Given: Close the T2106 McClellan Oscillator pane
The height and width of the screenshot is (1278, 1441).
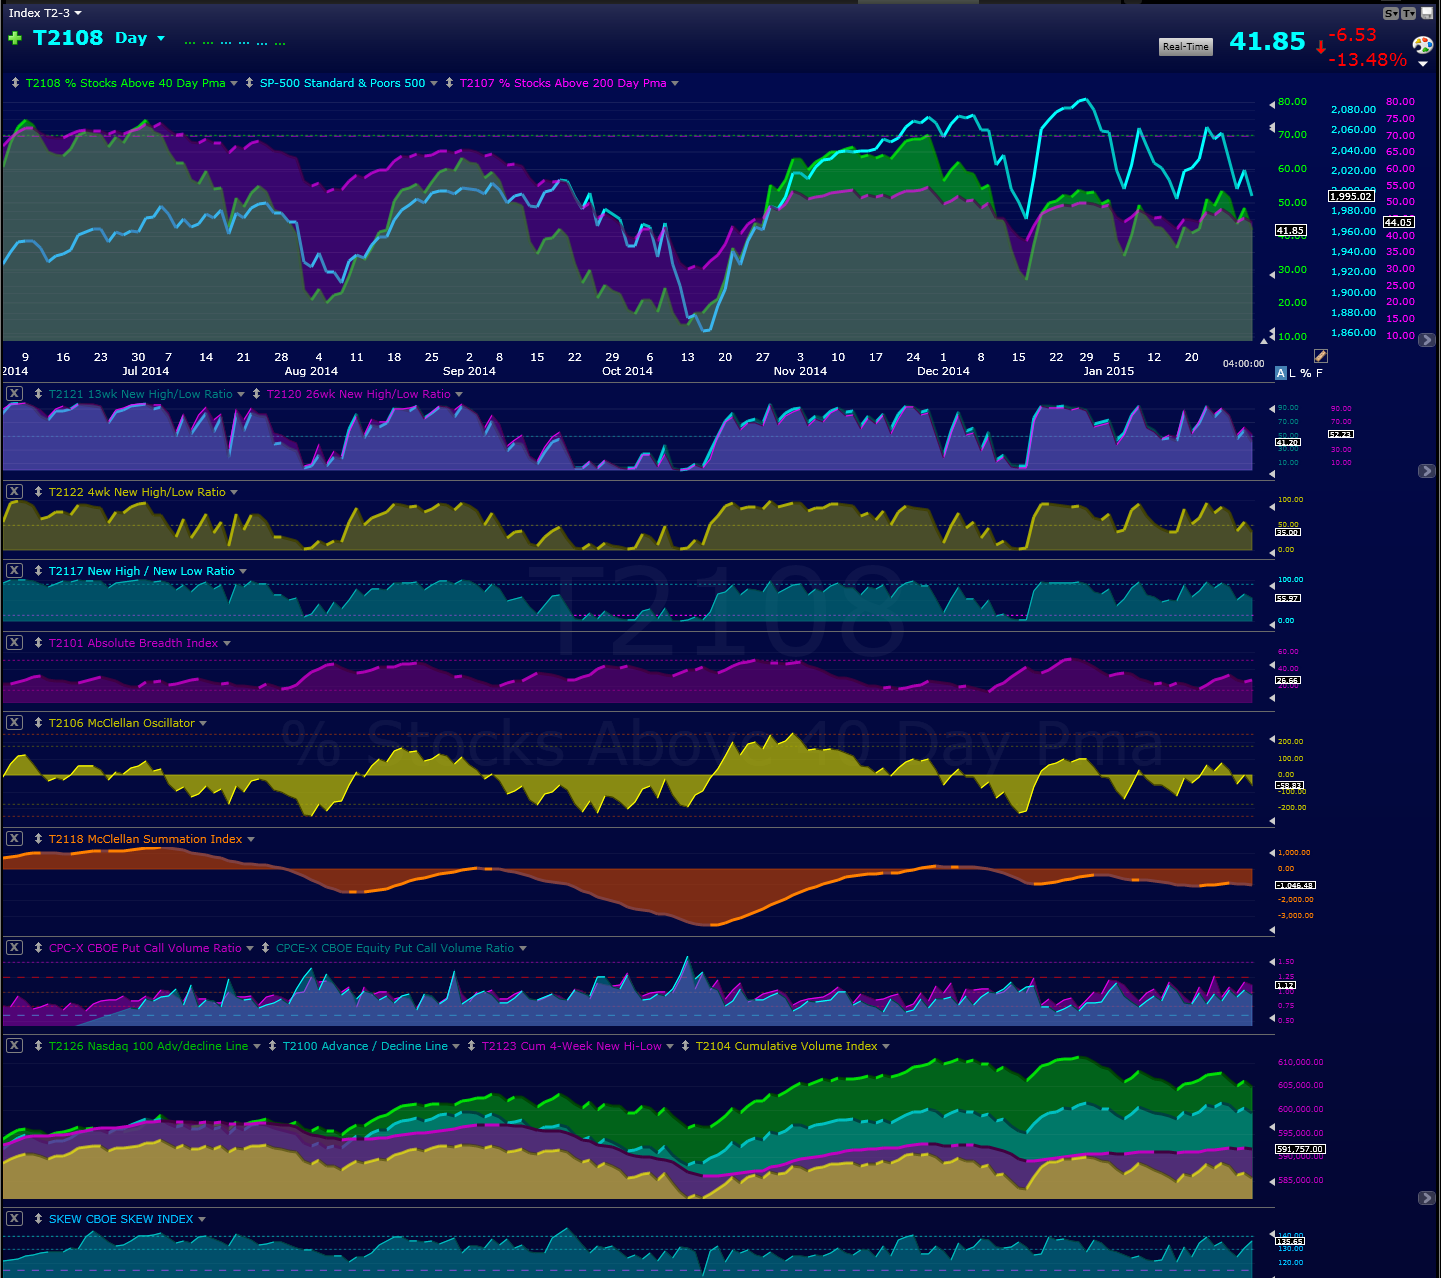Looking at the screenshot, I should pos(14,723).
